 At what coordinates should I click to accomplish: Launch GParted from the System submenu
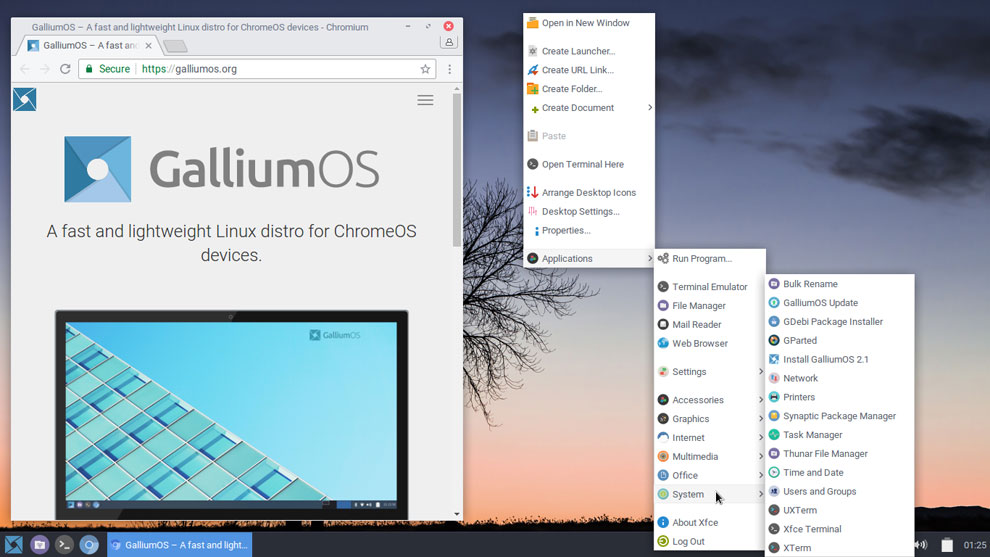click(x=839, y=340)
